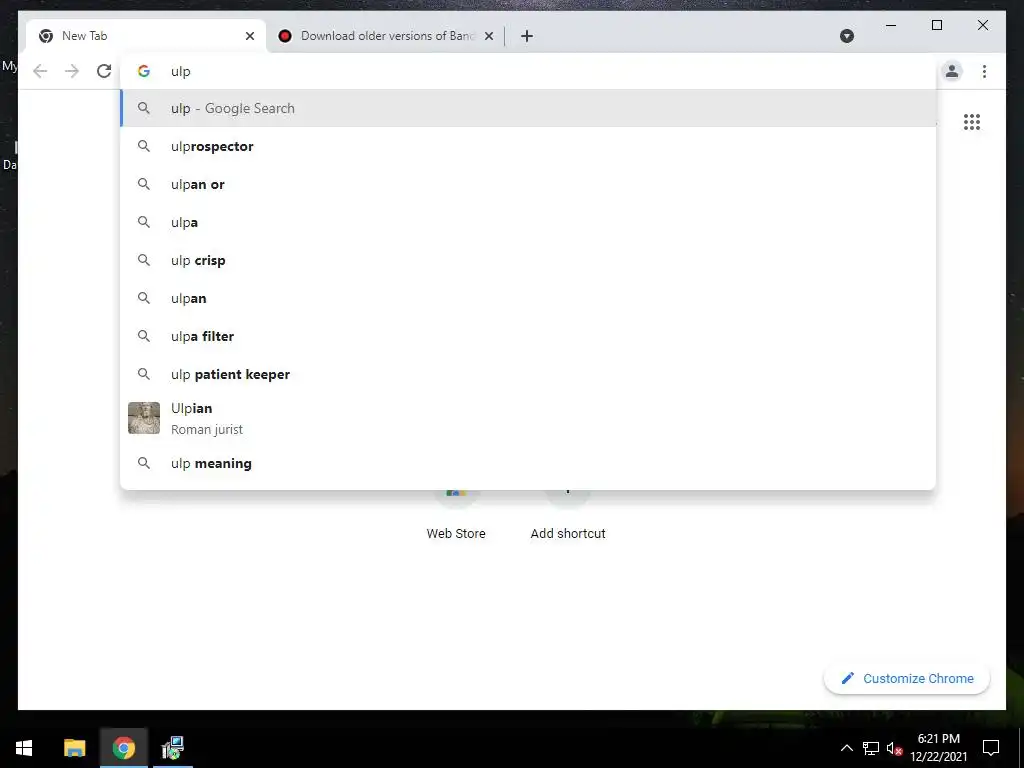Pick the 'ulpa filter' suggestion
1024x768 pixels.
[x=528, y=336]
